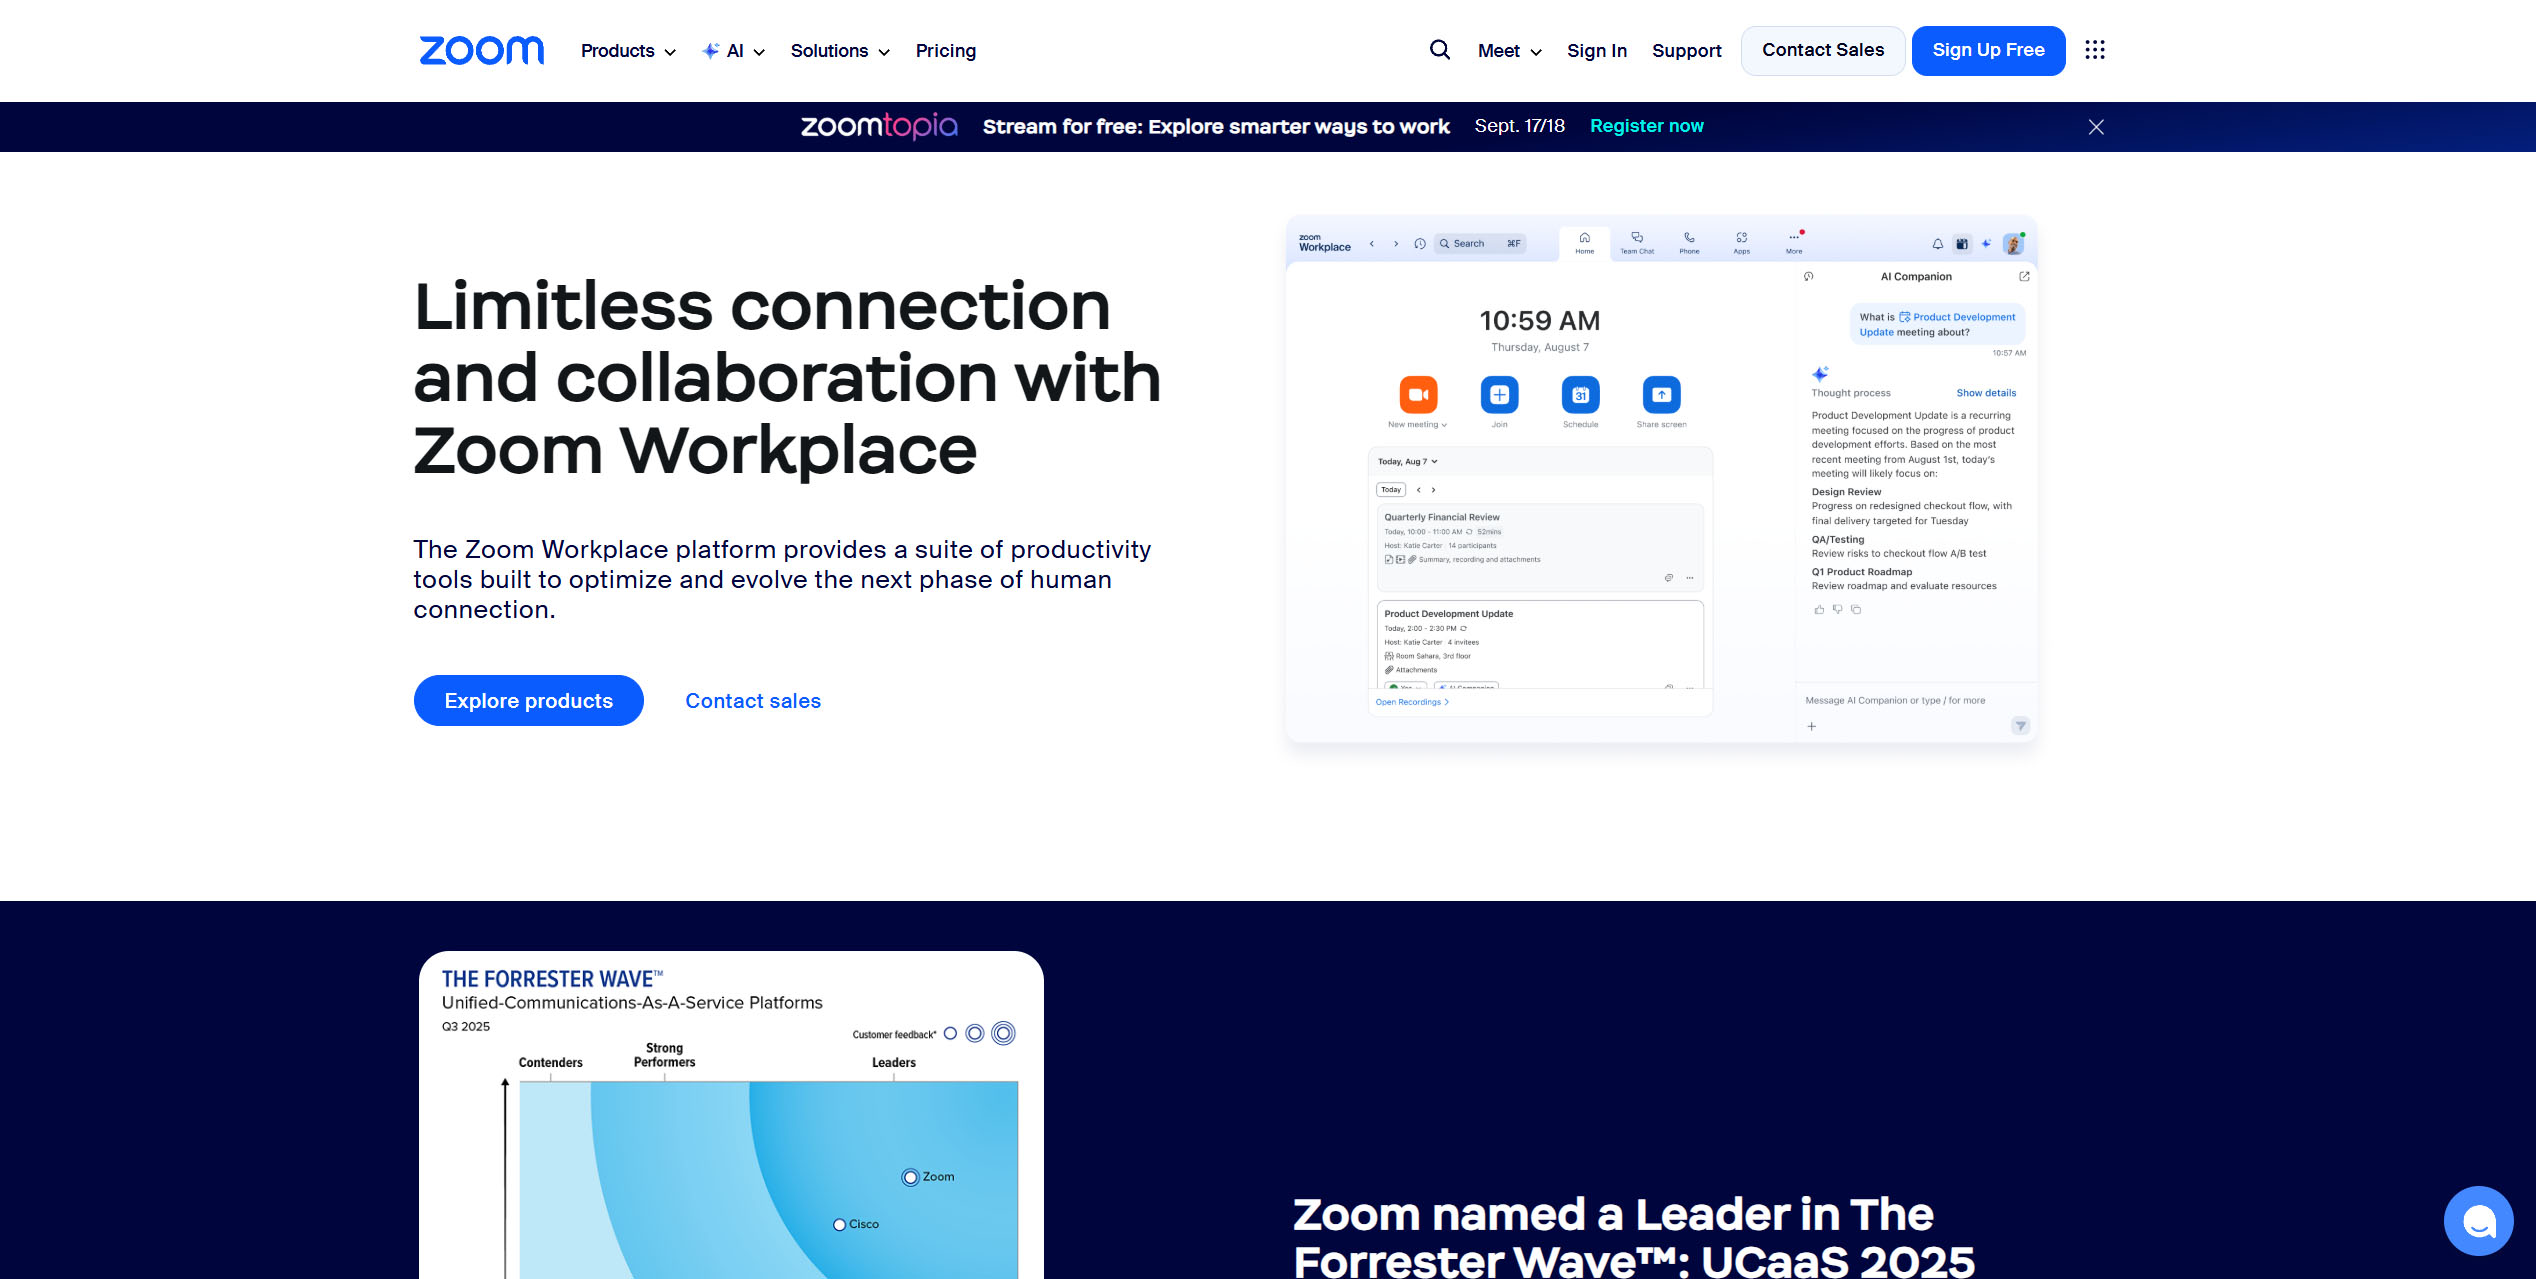Image resolution: width=2536 pixels, height=1279 pixels.
Task: Open the Support link in header
Action: point(1687,51)
